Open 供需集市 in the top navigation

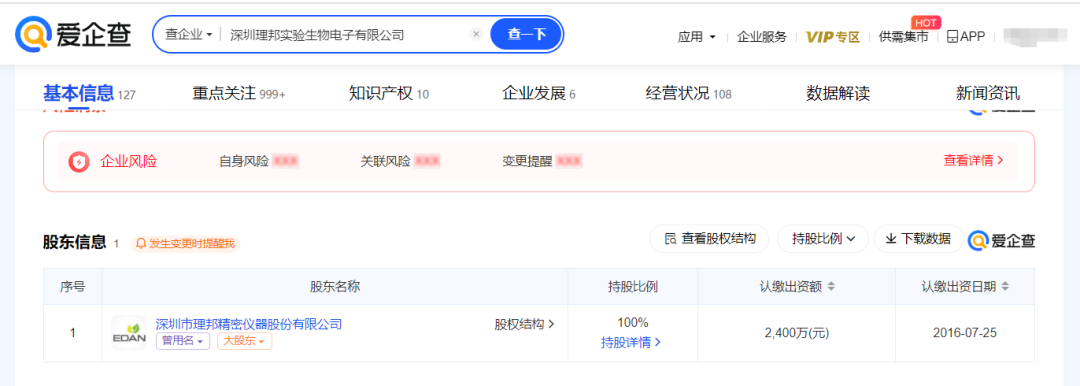coord(904,37)
